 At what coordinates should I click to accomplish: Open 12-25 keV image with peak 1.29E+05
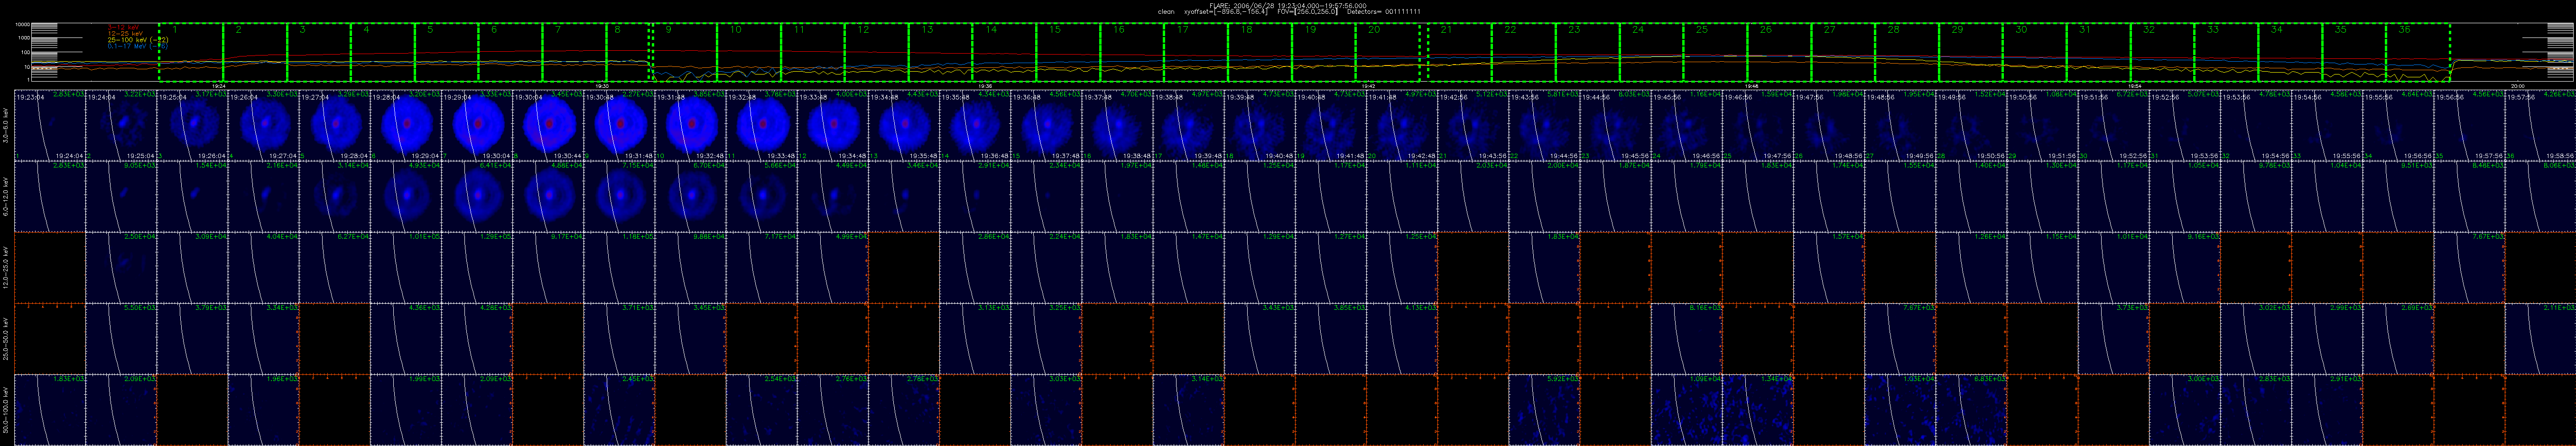(x=476, y=267)
